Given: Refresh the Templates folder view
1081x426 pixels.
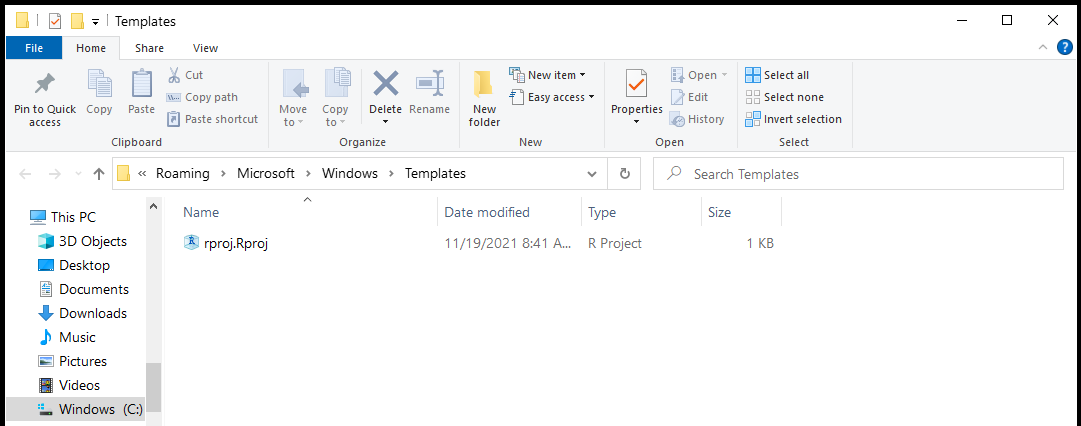Looking at the screenshot, I should 625,173.
